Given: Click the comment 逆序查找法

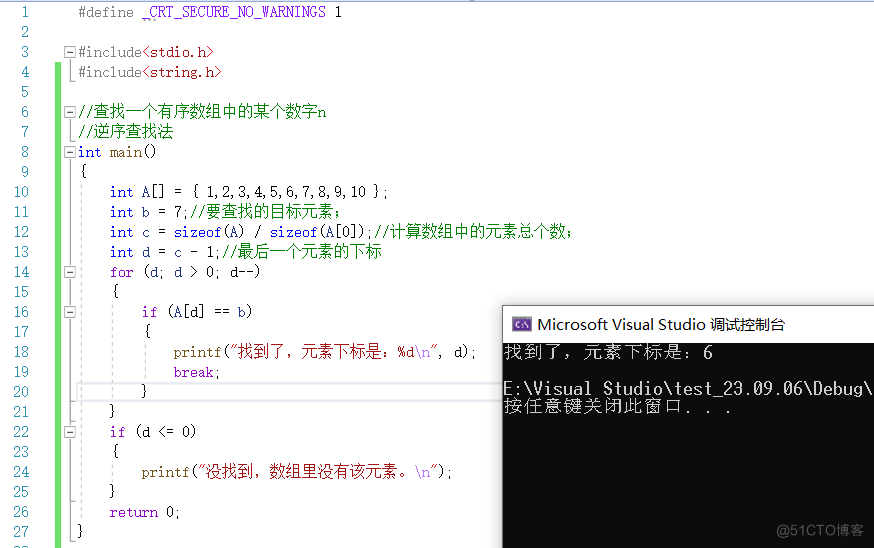Looking at the screenshot, I should [x=126, y=132].
